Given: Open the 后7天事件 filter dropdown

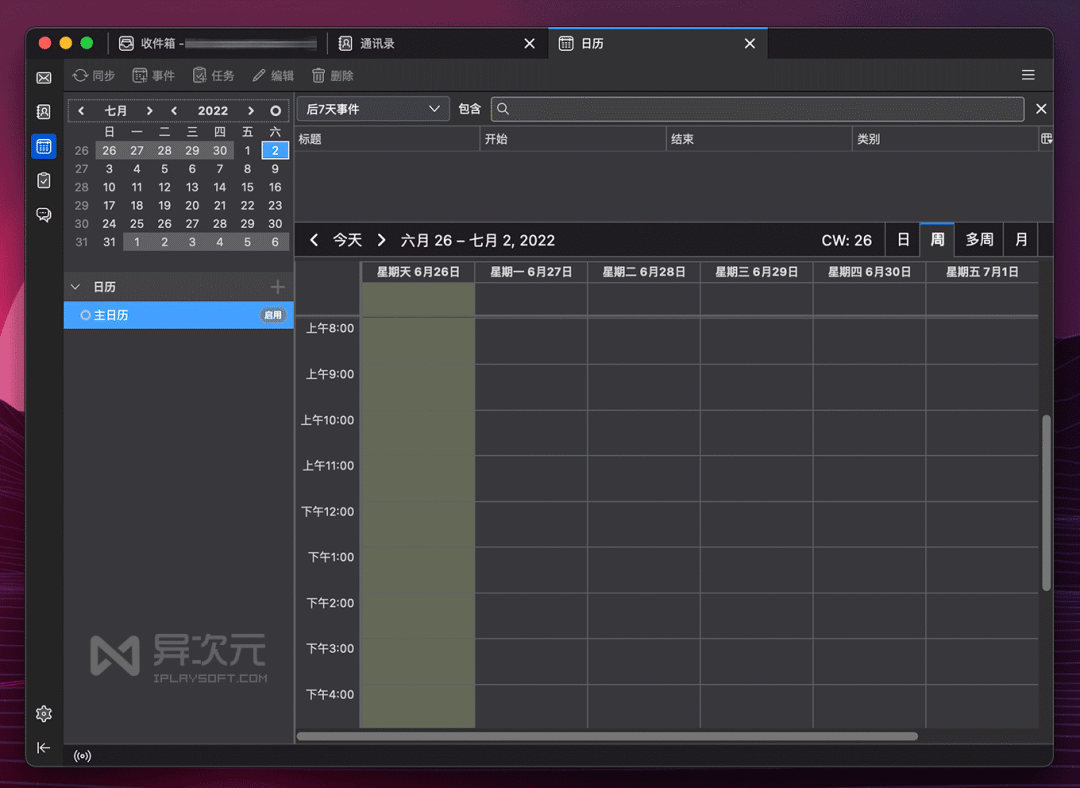Looking at the screenshot, I should click(373, 109).
